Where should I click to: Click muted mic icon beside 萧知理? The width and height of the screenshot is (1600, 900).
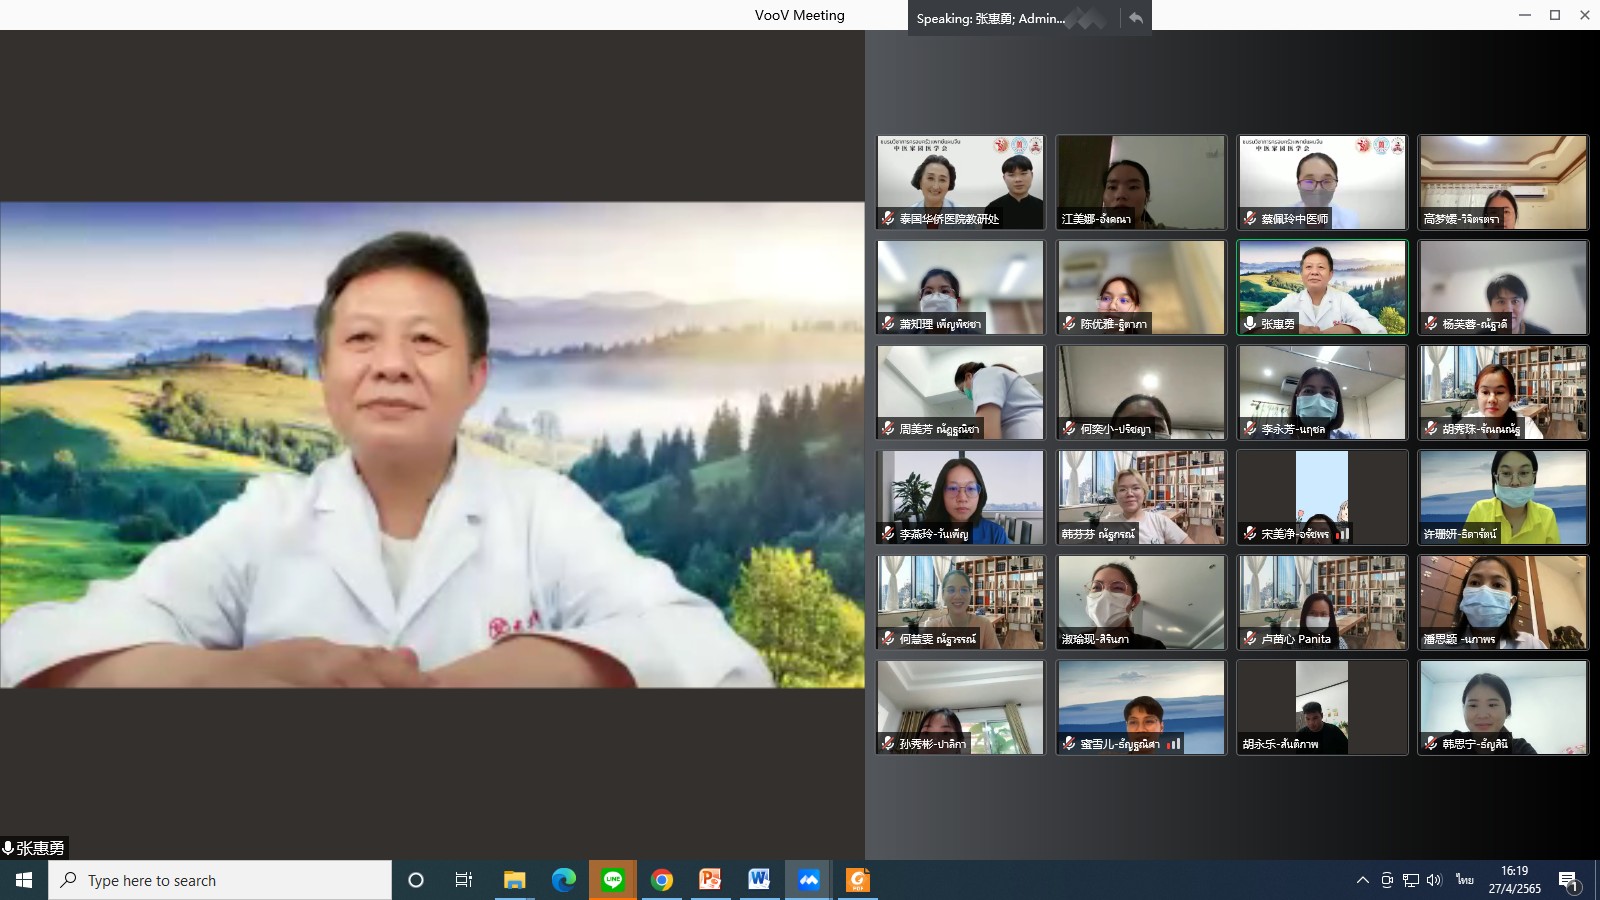click(888, 323)
